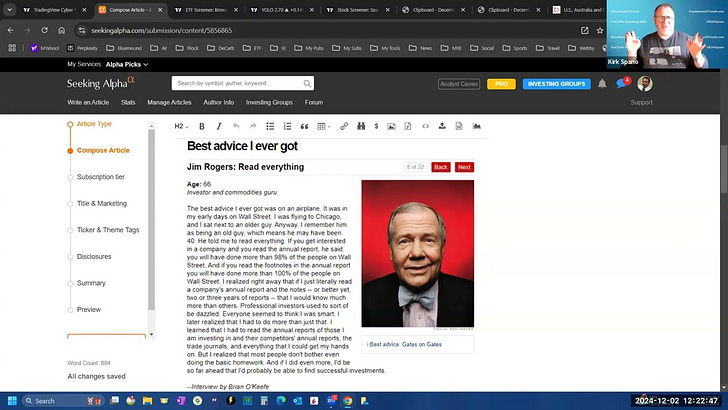Open notifications bell on Seeking Alpha
The image size is (728, 410).
602,84
